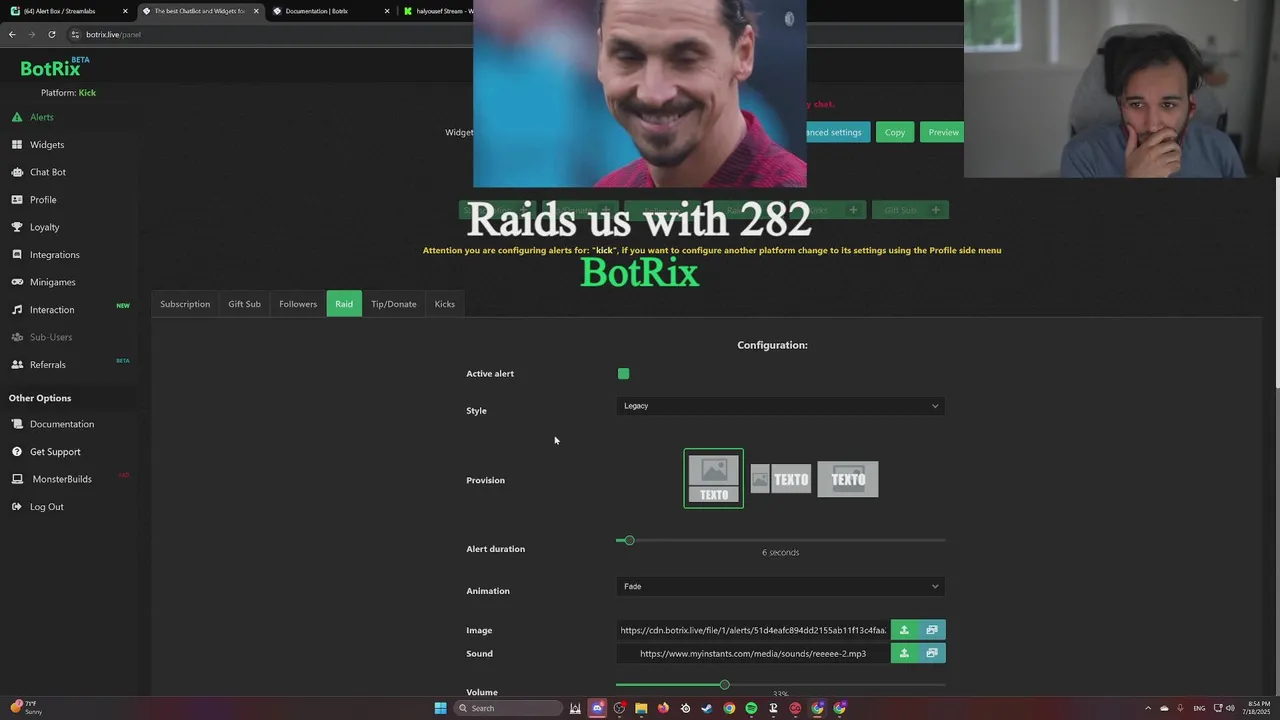Click the volume icon in system tray
The height and width of the screenshot is (720, 1280).
click(x=1230, y=708)
